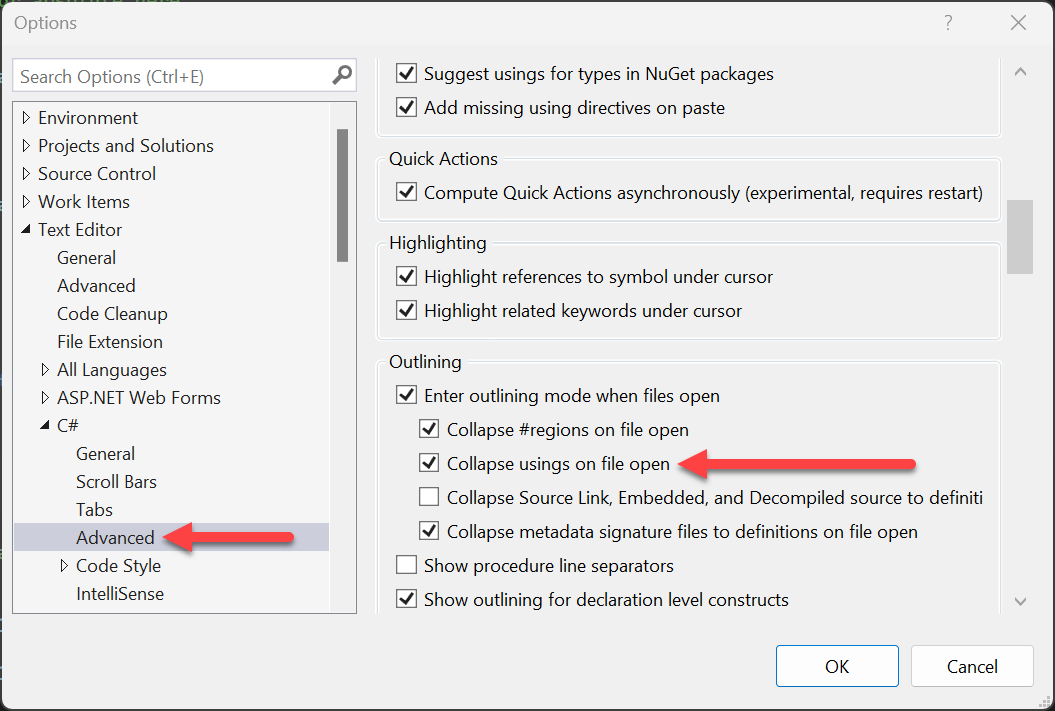Click the options pane scrollbar thumb
Viewport: 1055px width, 711px height.
(x=1019, y=236)
